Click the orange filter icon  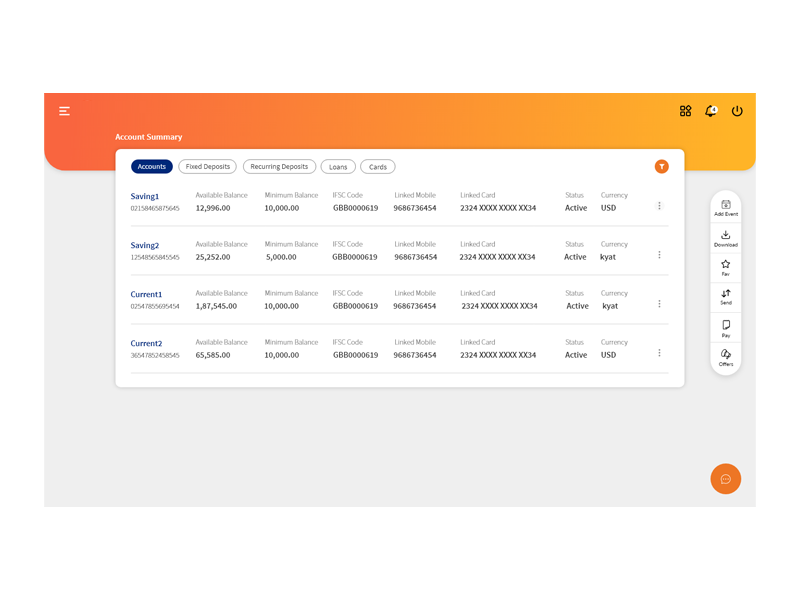coord(662,167)
